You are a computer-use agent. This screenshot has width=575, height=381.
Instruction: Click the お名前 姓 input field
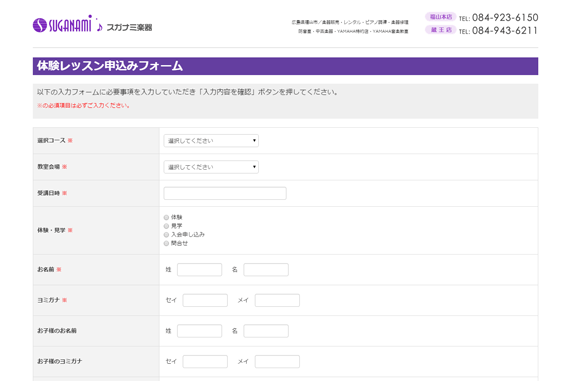pyautogui.click(x=199, y=270)
